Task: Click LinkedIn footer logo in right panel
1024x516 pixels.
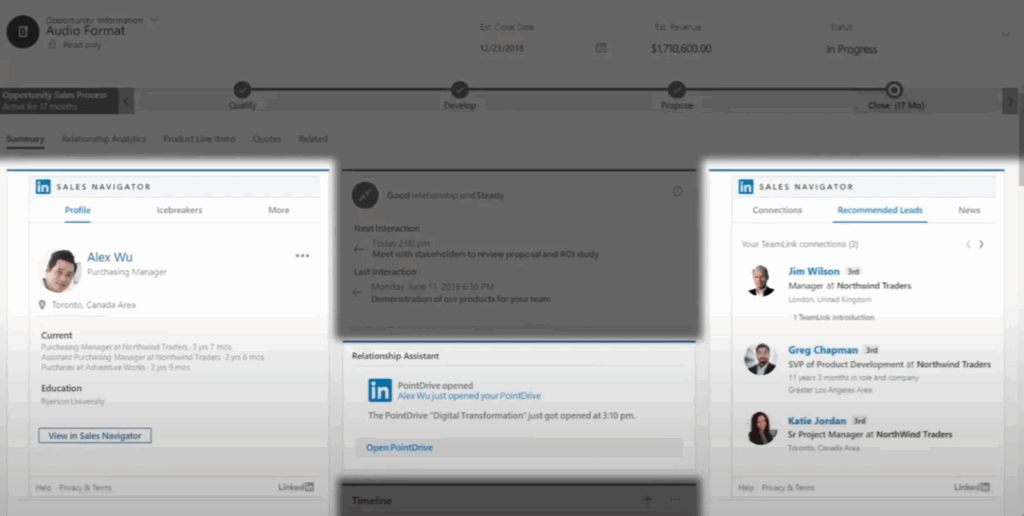Action: tap(972, 487)
